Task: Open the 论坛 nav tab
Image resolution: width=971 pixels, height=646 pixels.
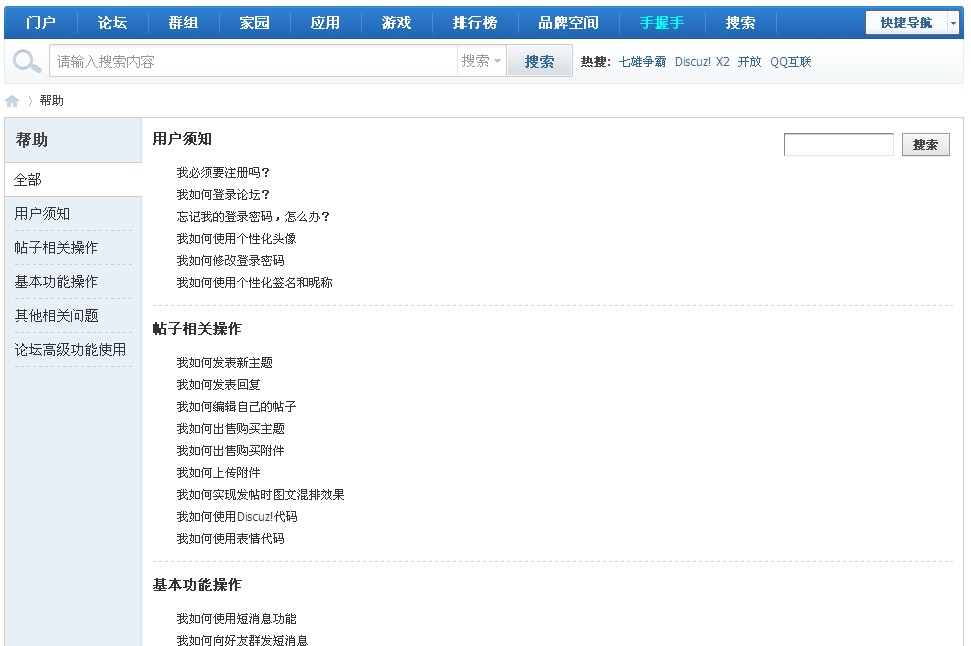Action: tap(112, 23)
